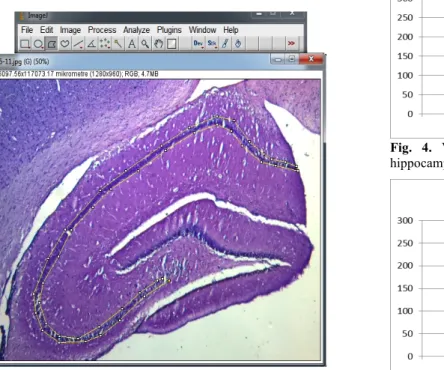The image size is (444, 370).
Task: Close the hippocampus image window
Action: tap(311, 59)
